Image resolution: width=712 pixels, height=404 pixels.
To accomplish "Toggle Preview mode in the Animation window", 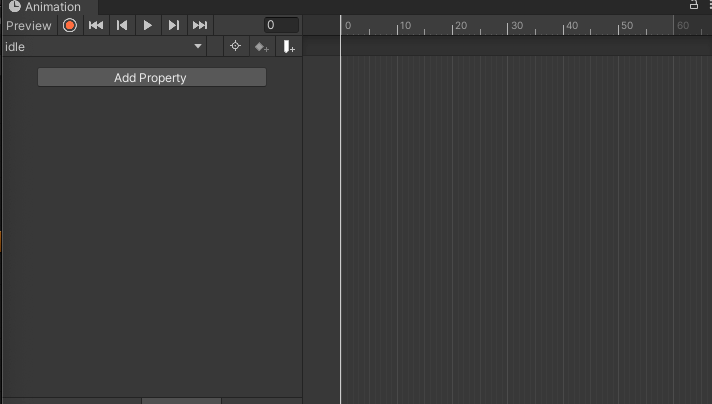I will pos(29,25).
